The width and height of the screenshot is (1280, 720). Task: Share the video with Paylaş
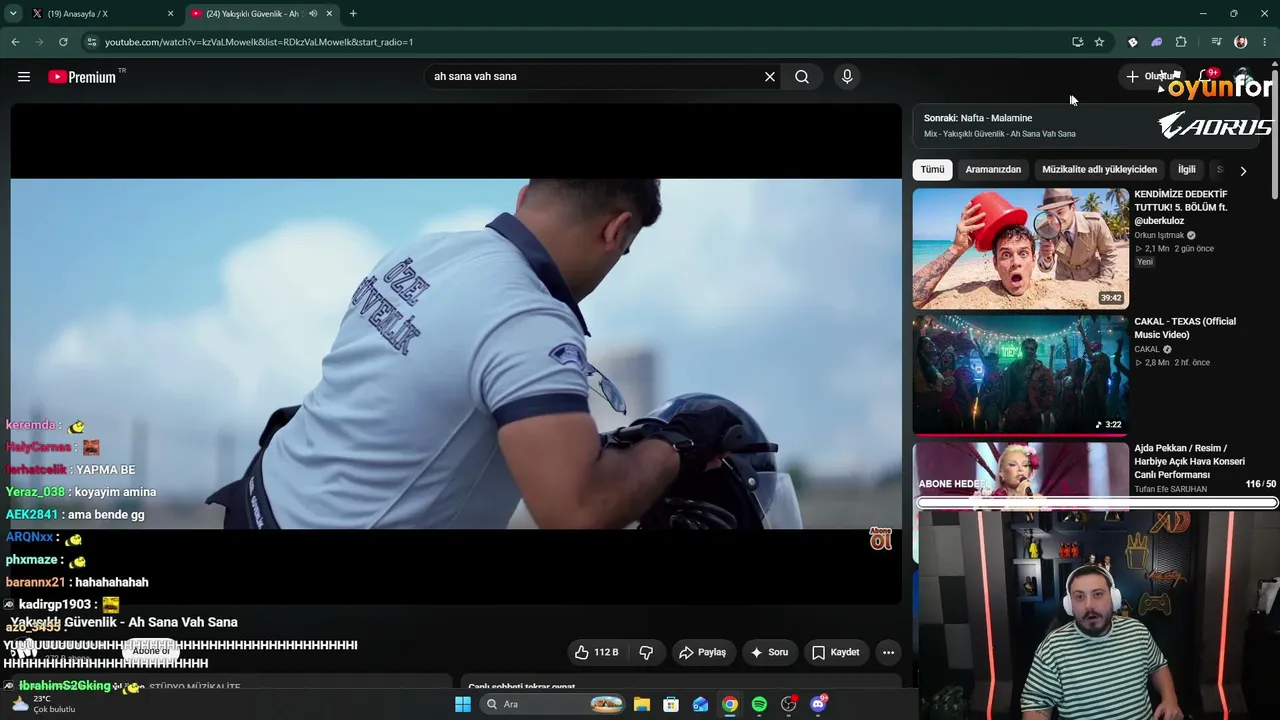(x=703, y=652)
